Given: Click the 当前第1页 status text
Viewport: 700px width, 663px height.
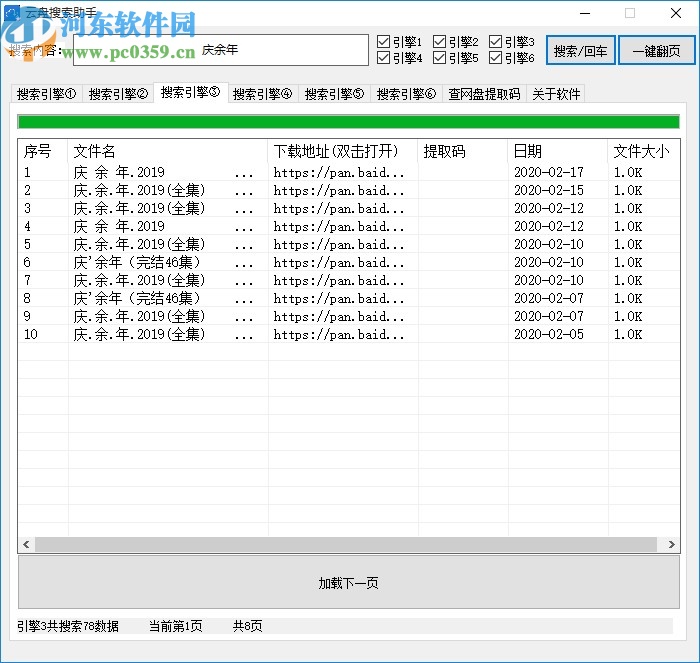Looking at the screenshot, I should pos(175,626).
